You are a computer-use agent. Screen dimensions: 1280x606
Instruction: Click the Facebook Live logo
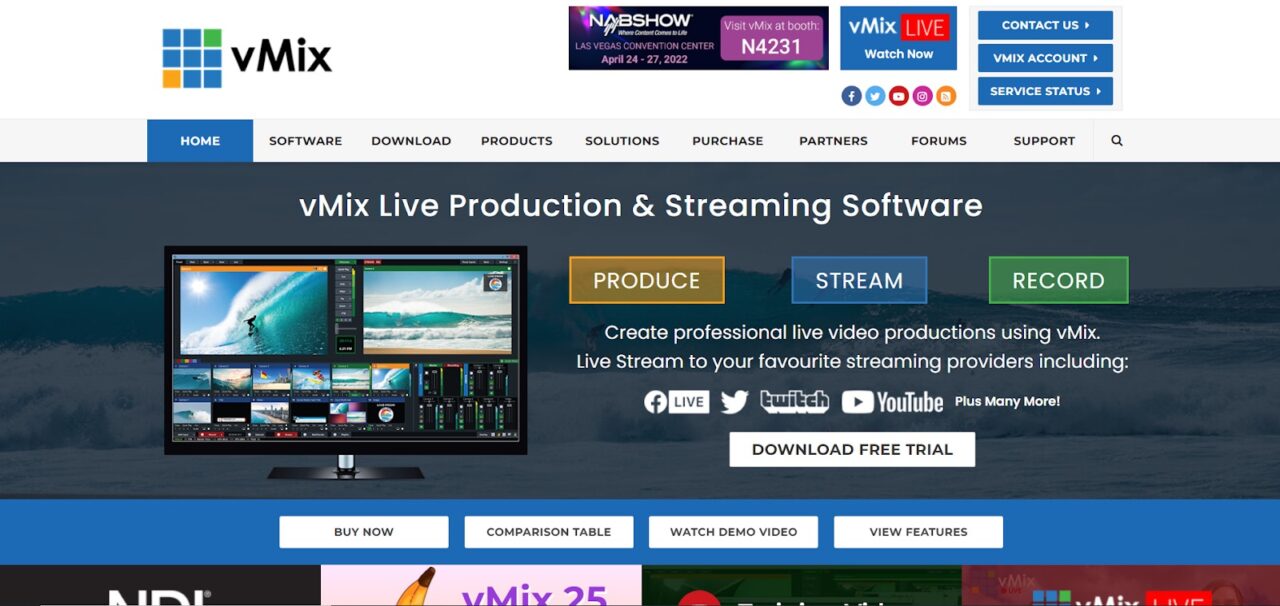pos(677,402)
